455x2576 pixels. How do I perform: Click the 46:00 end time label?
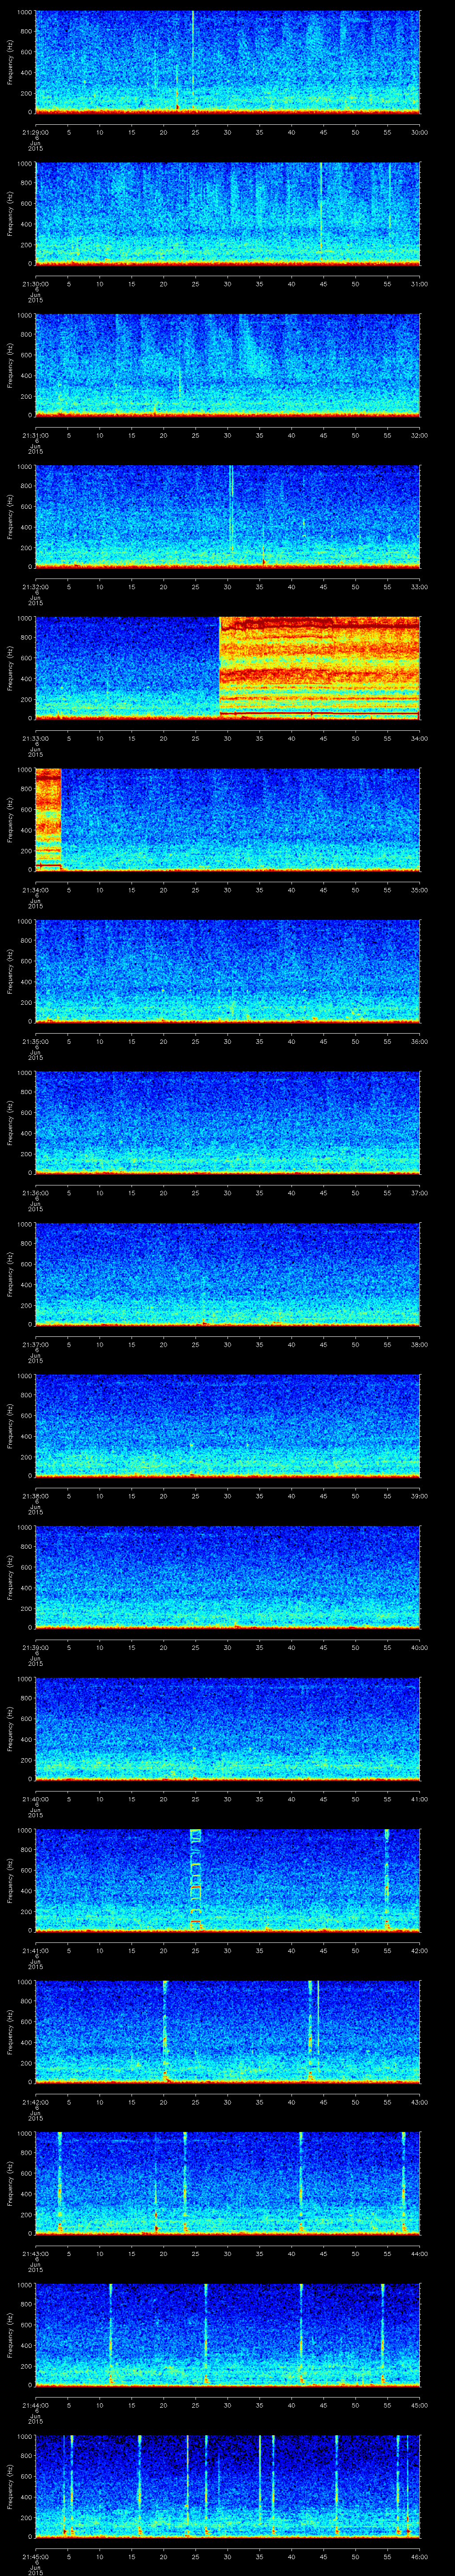coord(419,2556)
